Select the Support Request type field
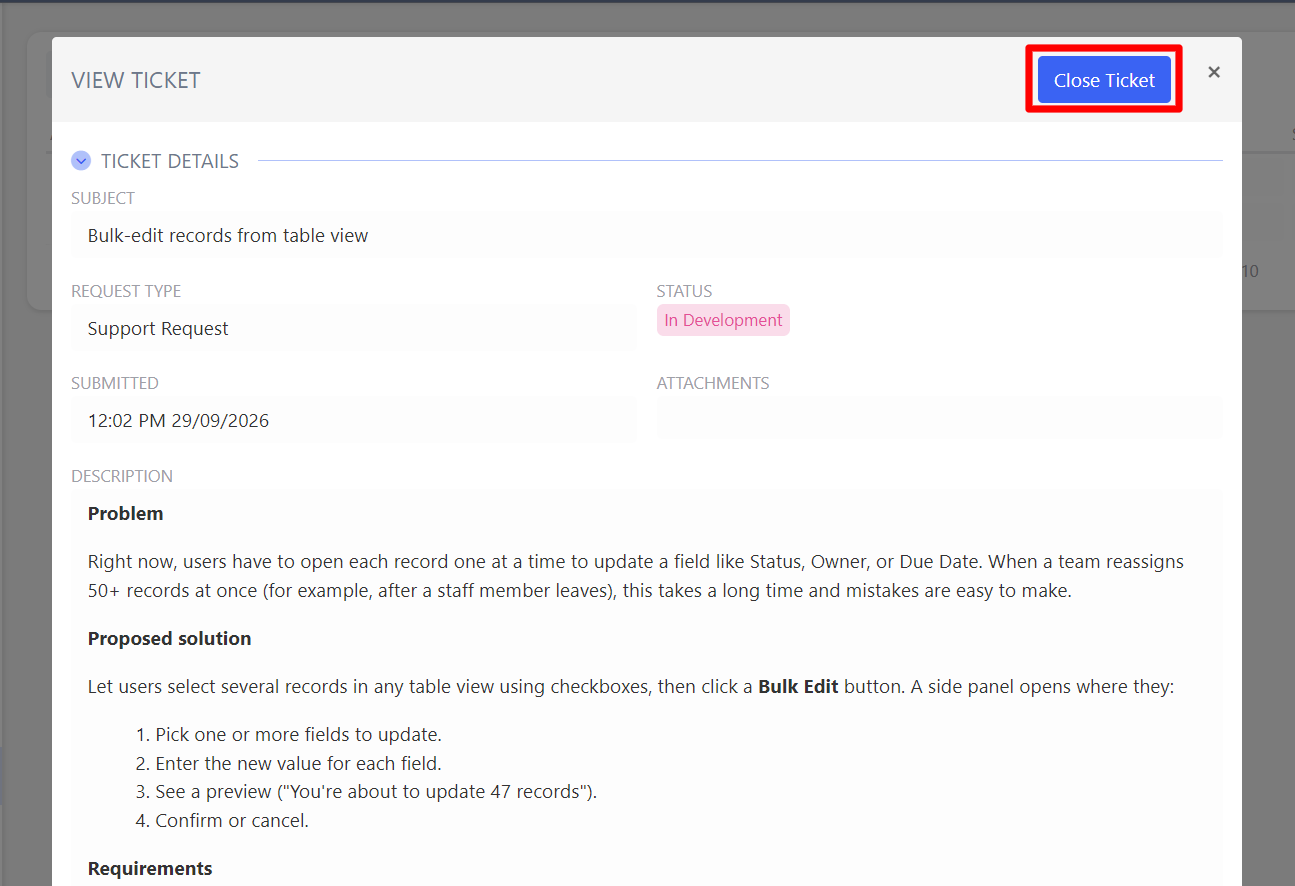 tap(354, 328)
